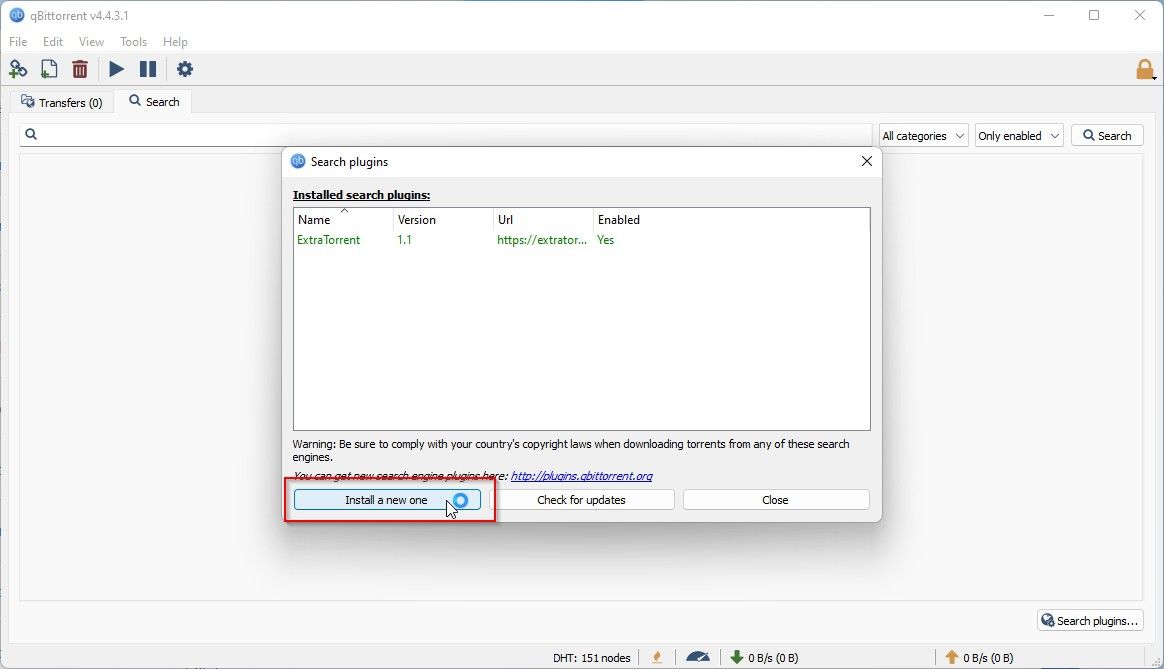Toggle alternative speed limits speedometer icon
This screenshot has height=669, width=1164.
698,657
